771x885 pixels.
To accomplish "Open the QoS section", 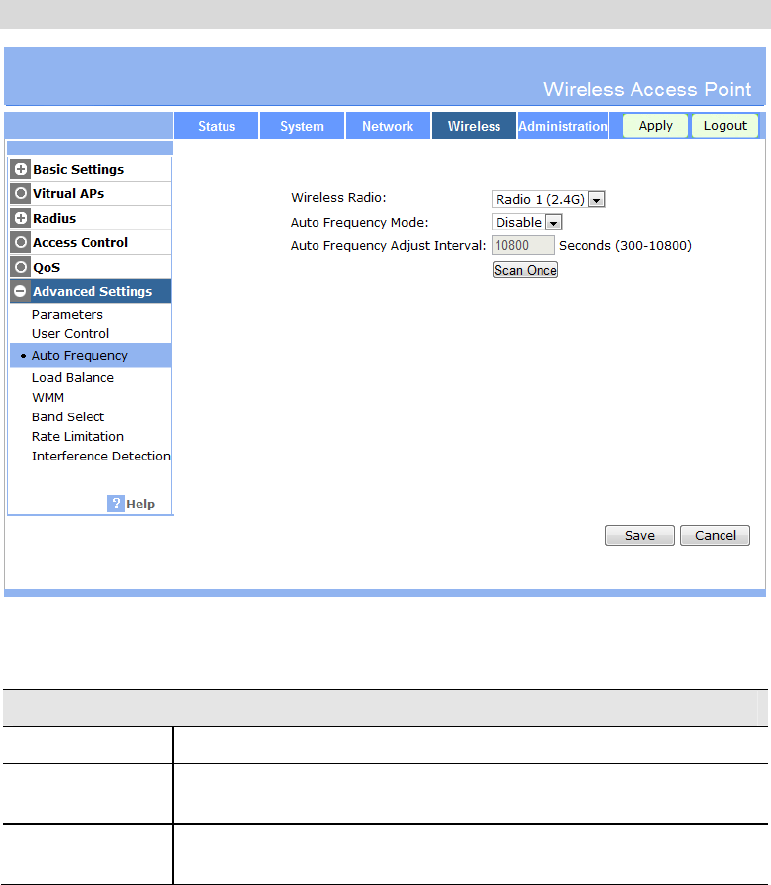I will click(x=46, y=268).
